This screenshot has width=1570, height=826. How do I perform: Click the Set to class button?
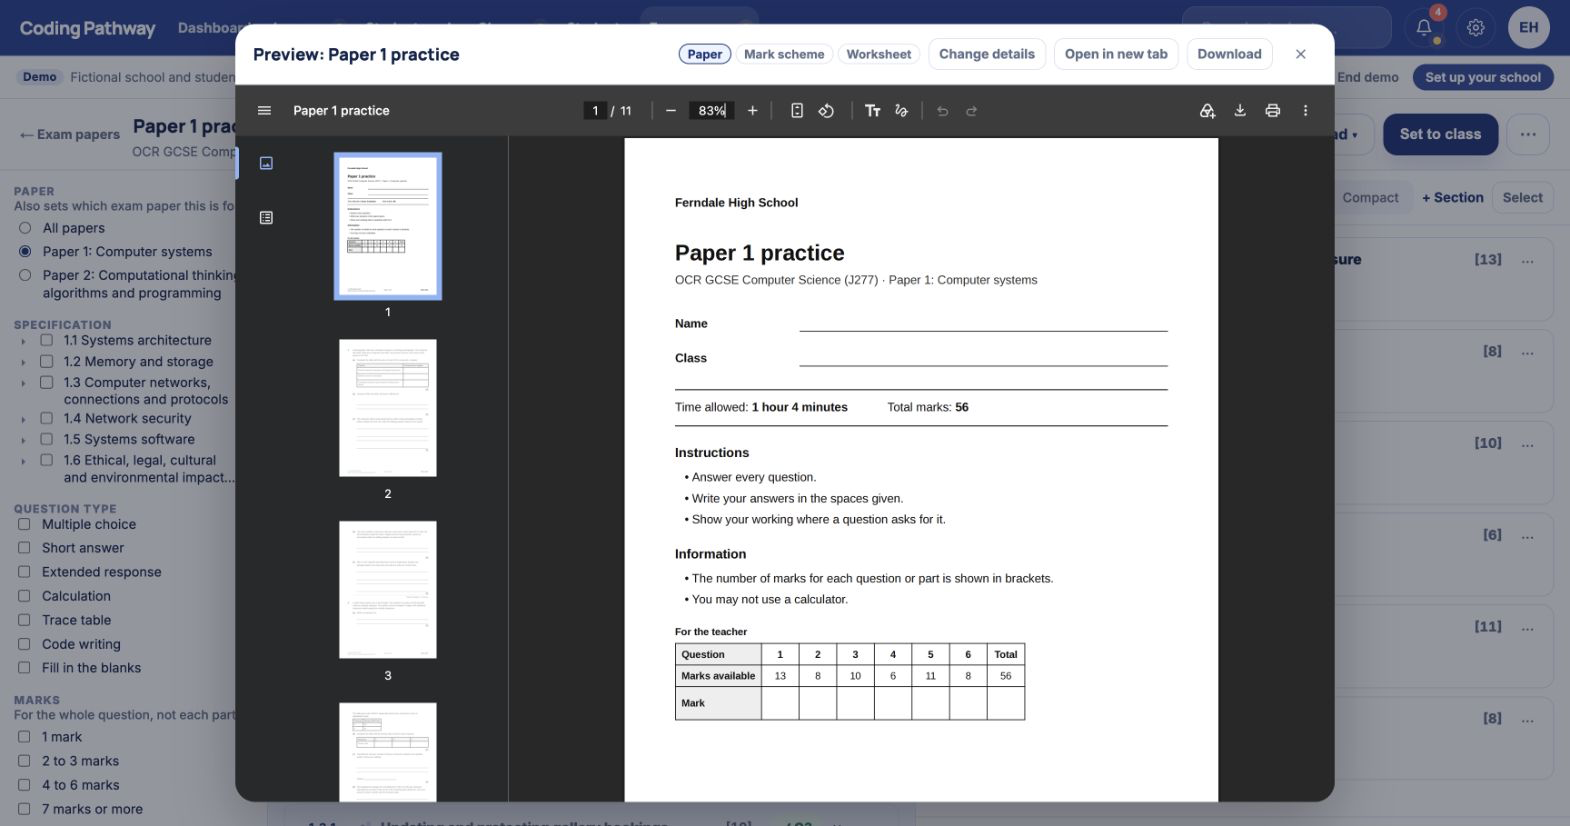pos(1440,134)
